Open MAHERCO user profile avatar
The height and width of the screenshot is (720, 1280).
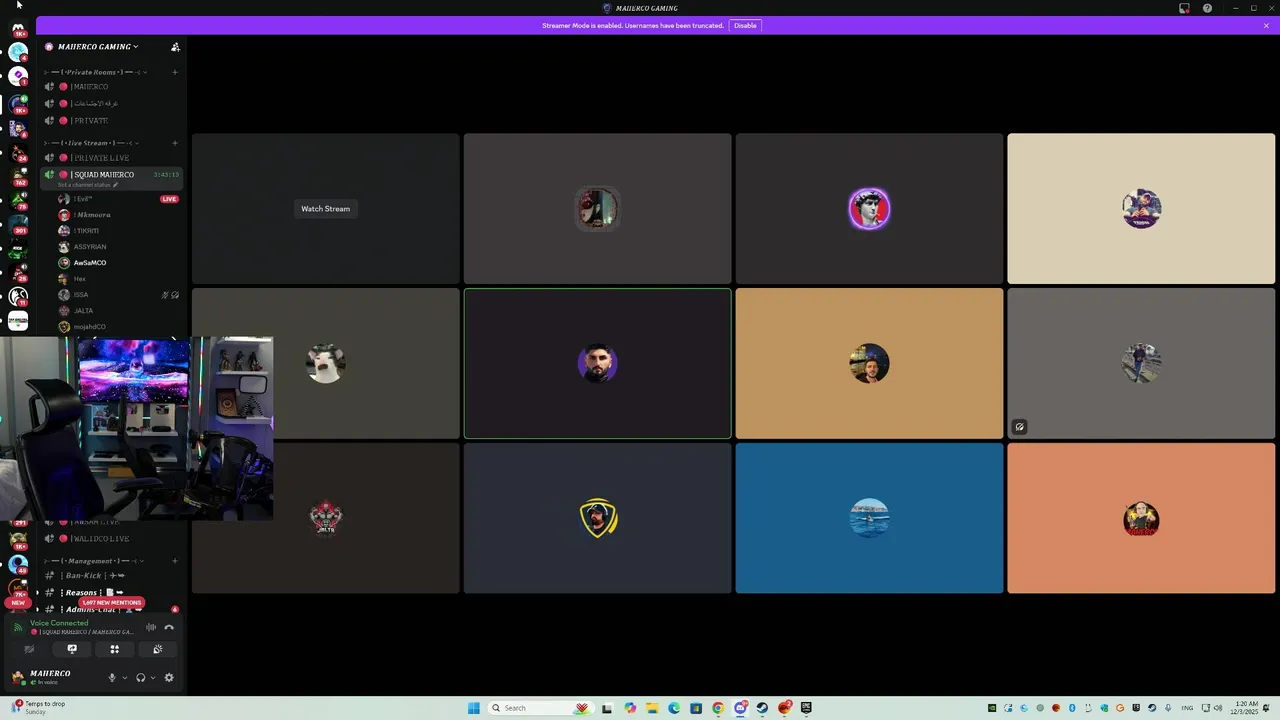point(18,677)
